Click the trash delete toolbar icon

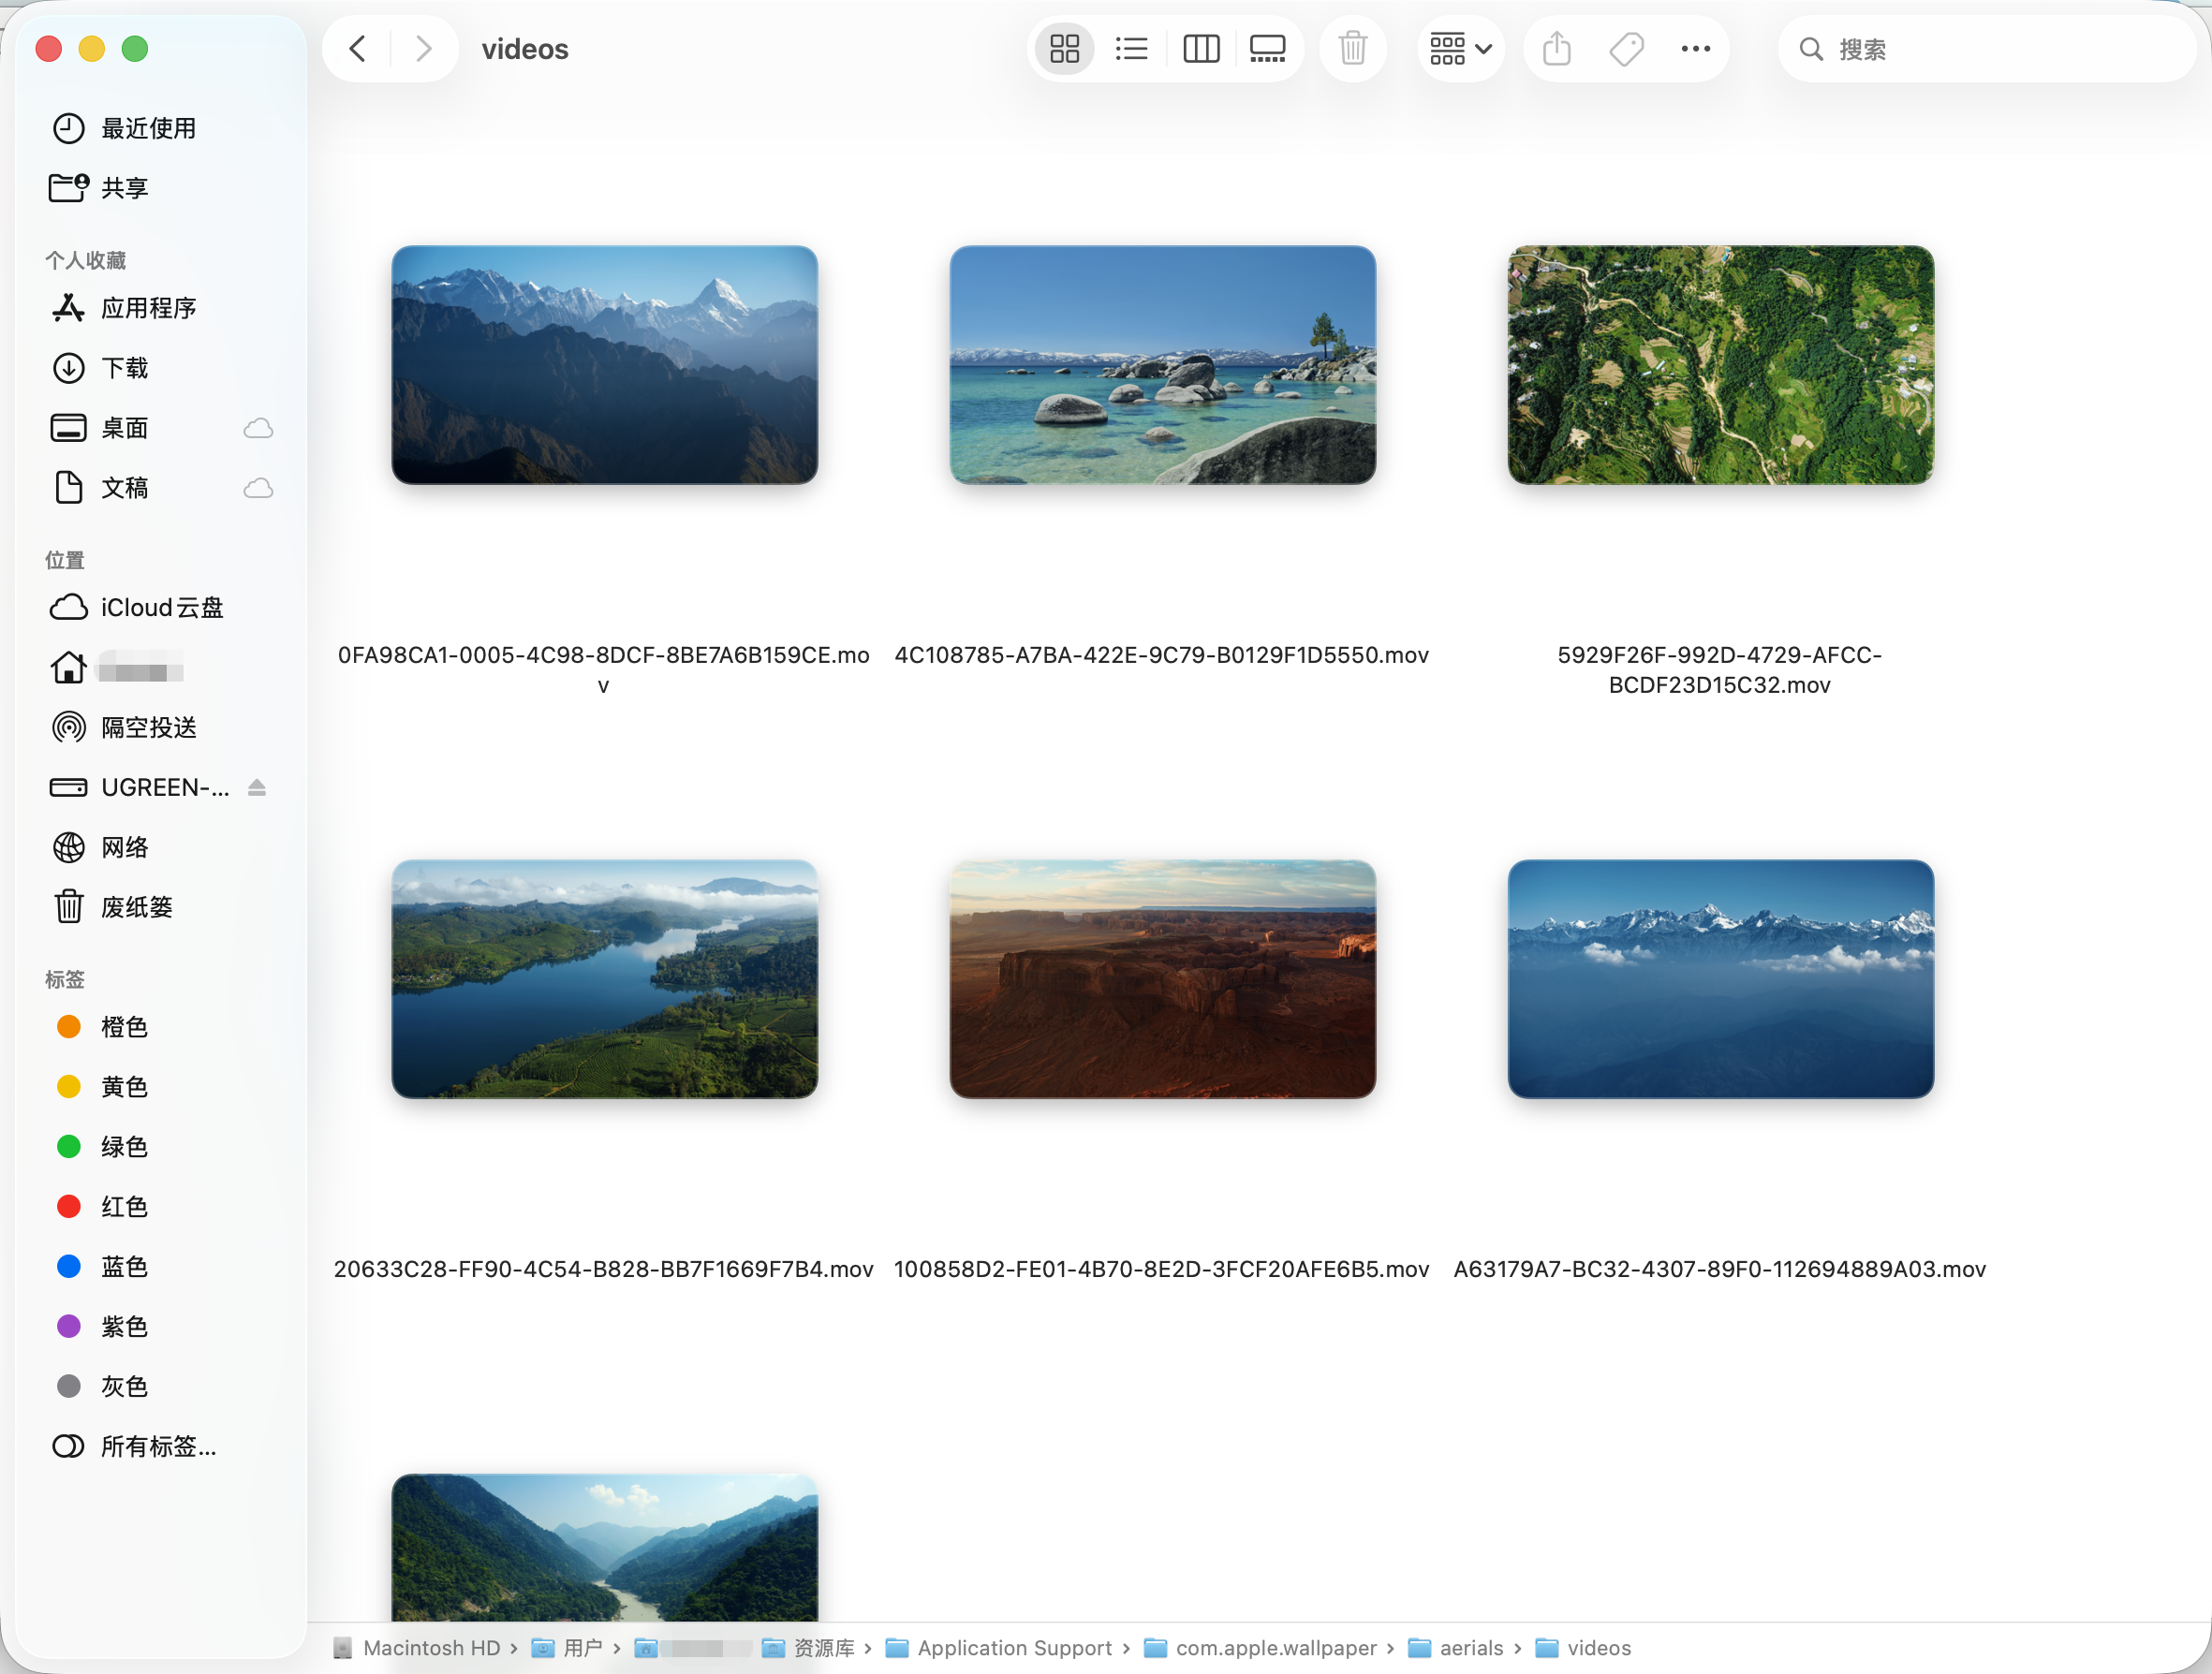point(1352,49)
